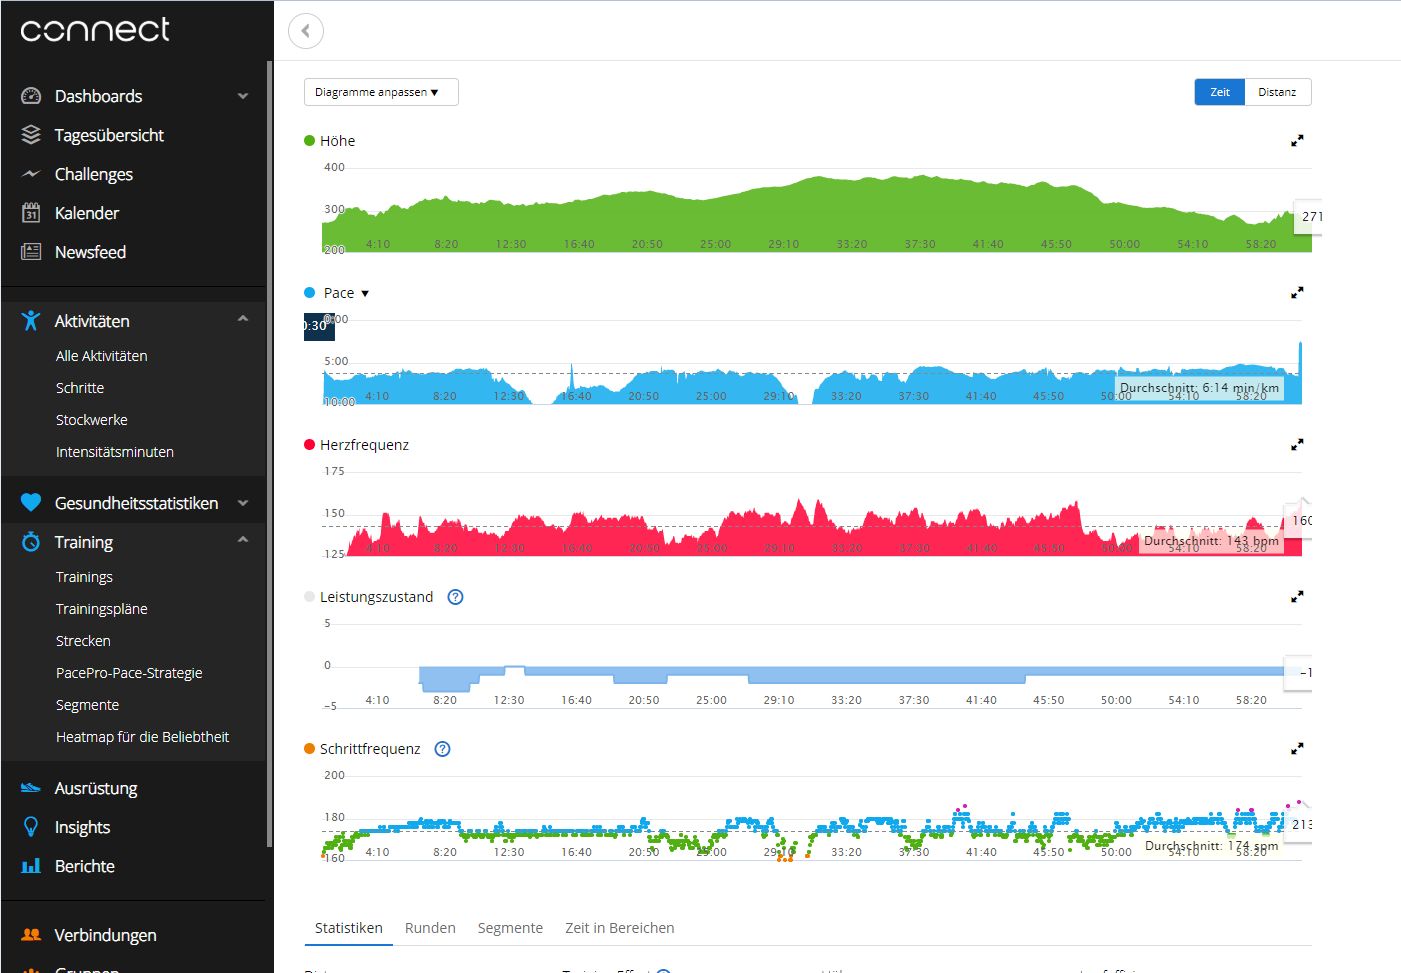Screen dimensions: 1401x973
Task: Collapse the Aktivitäten section
Action: tap(242, 319)
